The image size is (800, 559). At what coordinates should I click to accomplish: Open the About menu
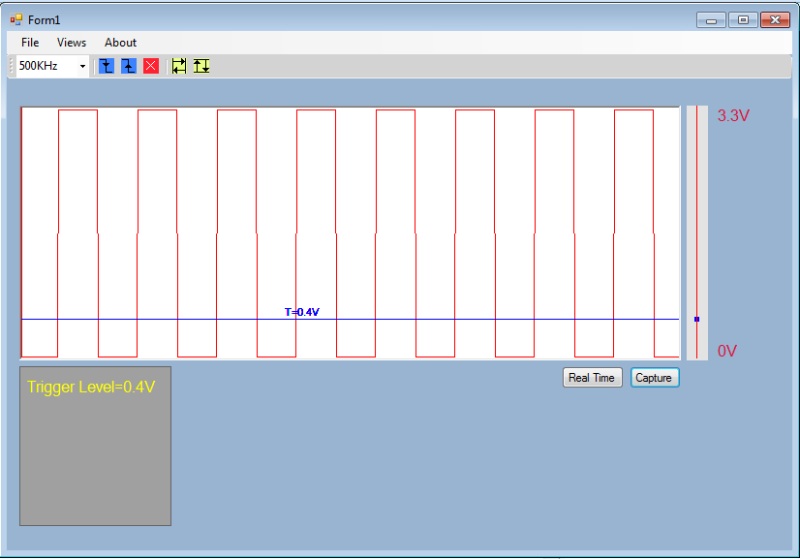pos(120,42)
